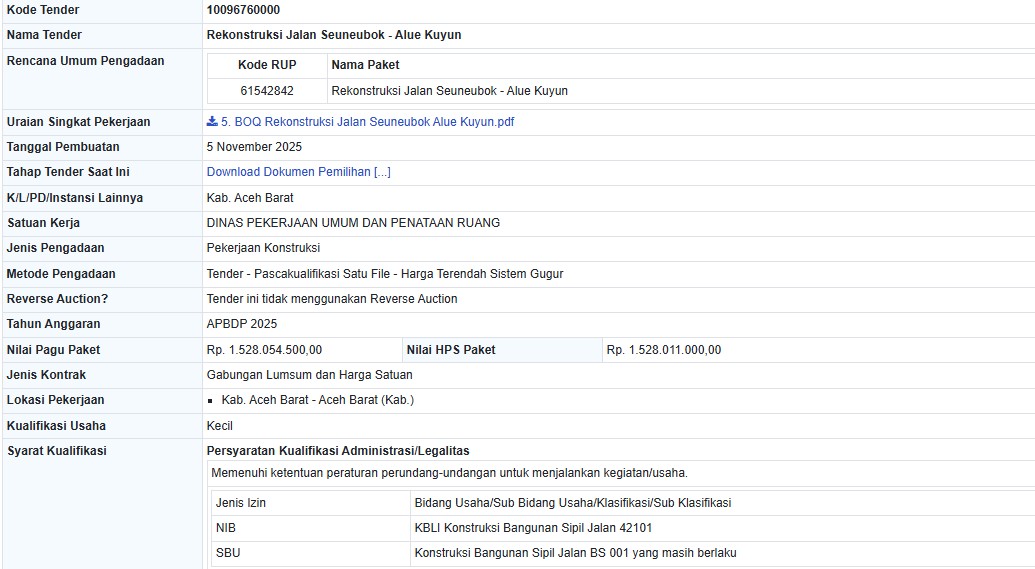Click the Pascakualifikasi Satu File method text
This screenshot has width=1035, height=569.
[x=384, y=274]
